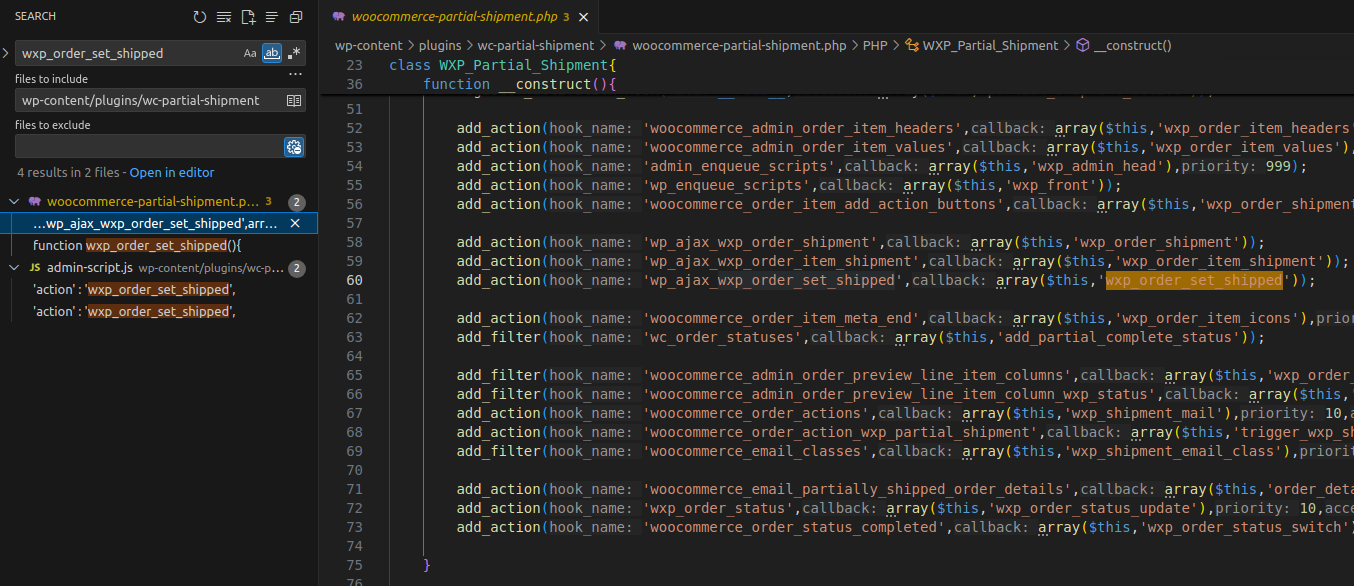Open a new search editor
The width and height of the screenshot is (1354, 586).
click(x=248, y=17)
